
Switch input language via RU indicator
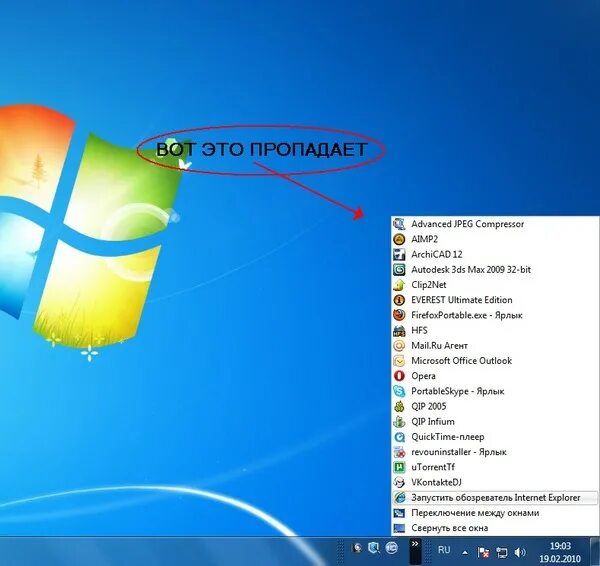point(444,550)
